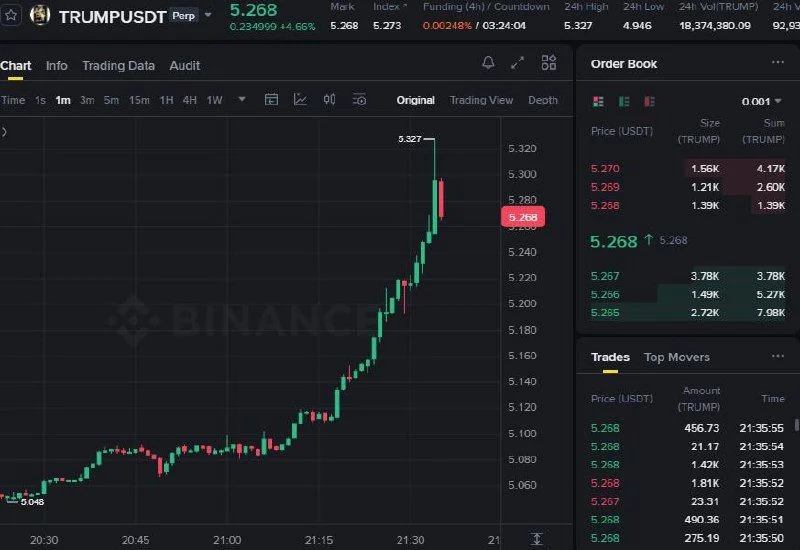Click the 24h High value 5.327
Viewport: 800px width, 550px height.
pos(578,25)
